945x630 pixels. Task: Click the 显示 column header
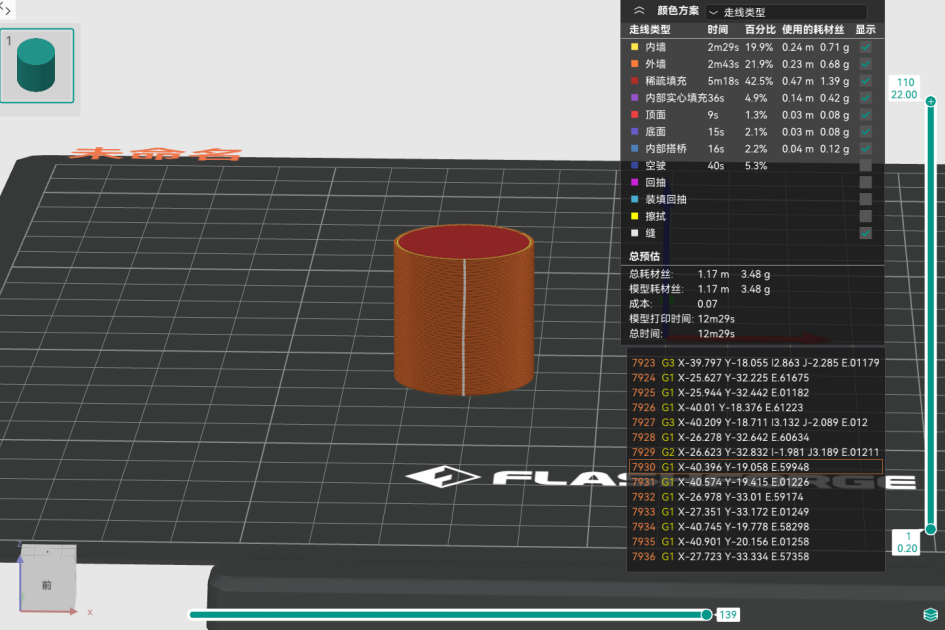tap(865, 30)
